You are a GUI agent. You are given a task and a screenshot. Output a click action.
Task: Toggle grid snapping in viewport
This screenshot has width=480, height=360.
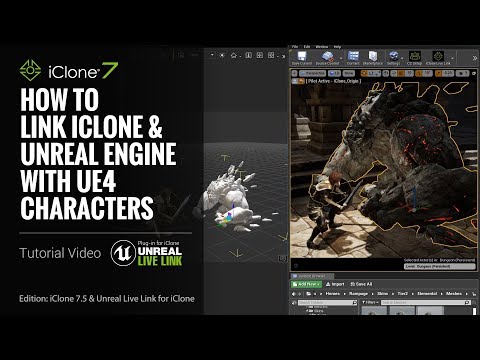pyautogui.click(x=401, y=73)
